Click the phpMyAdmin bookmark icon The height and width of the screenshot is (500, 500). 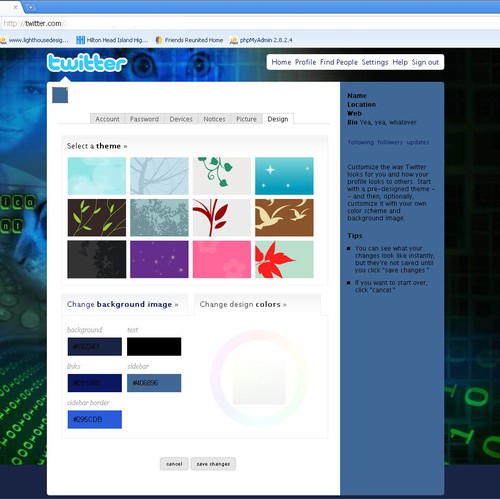click(234, 40)
